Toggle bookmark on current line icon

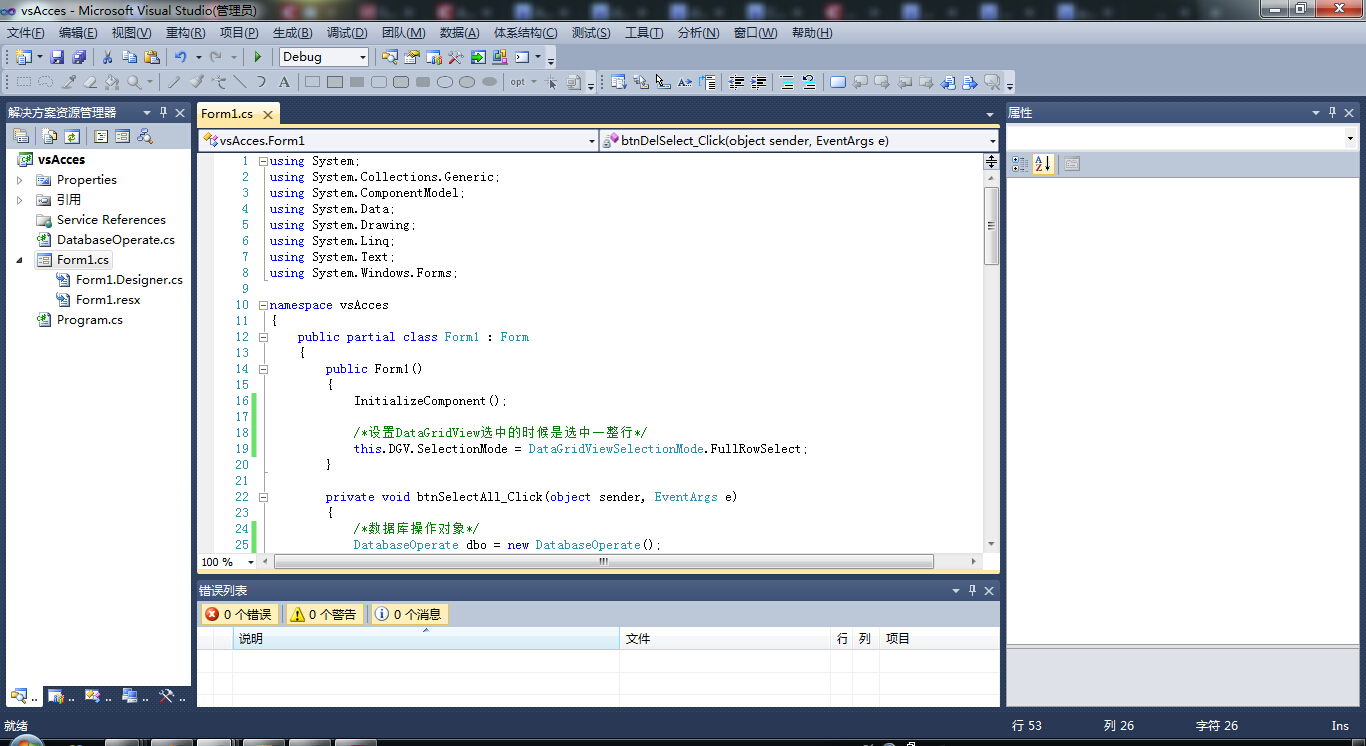[x=838, y=82]
